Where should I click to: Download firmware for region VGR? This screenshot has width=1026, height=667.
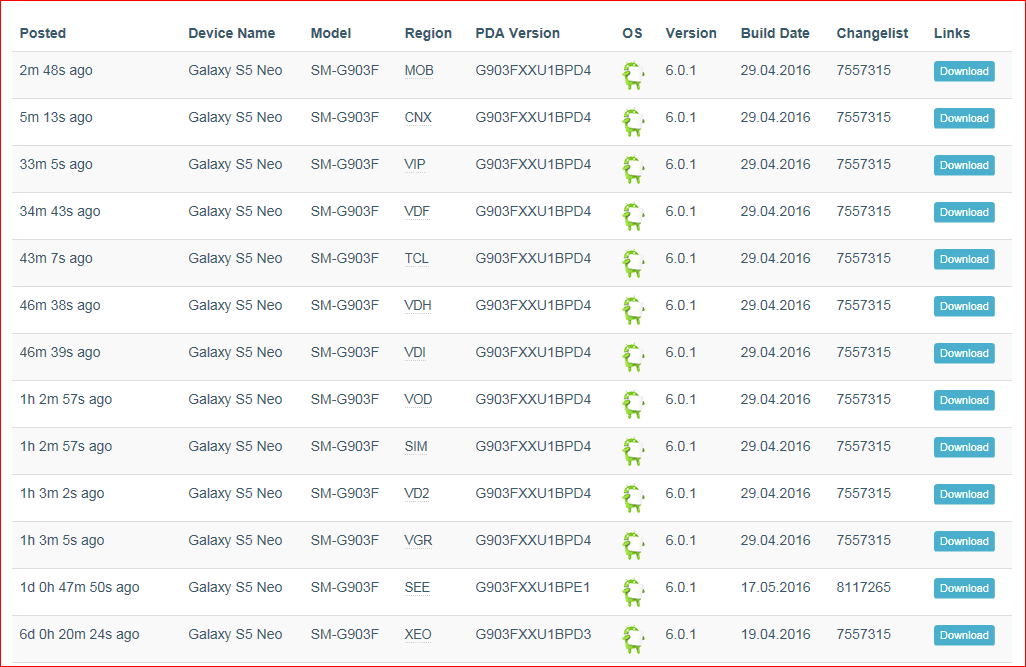pos(964,543)
